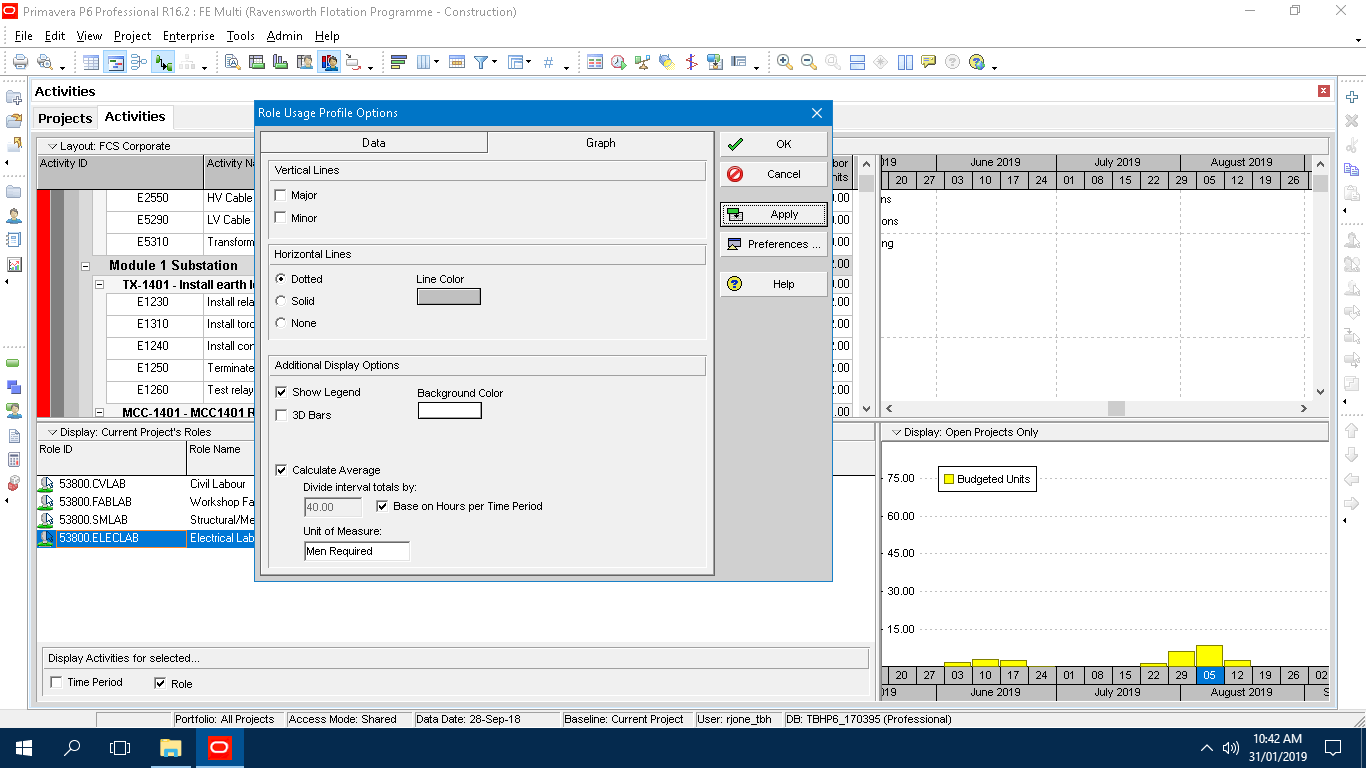This screenshot has width=1366, height=768.
Task: Collapse the MCC-1401 group row
Action: 99,412
